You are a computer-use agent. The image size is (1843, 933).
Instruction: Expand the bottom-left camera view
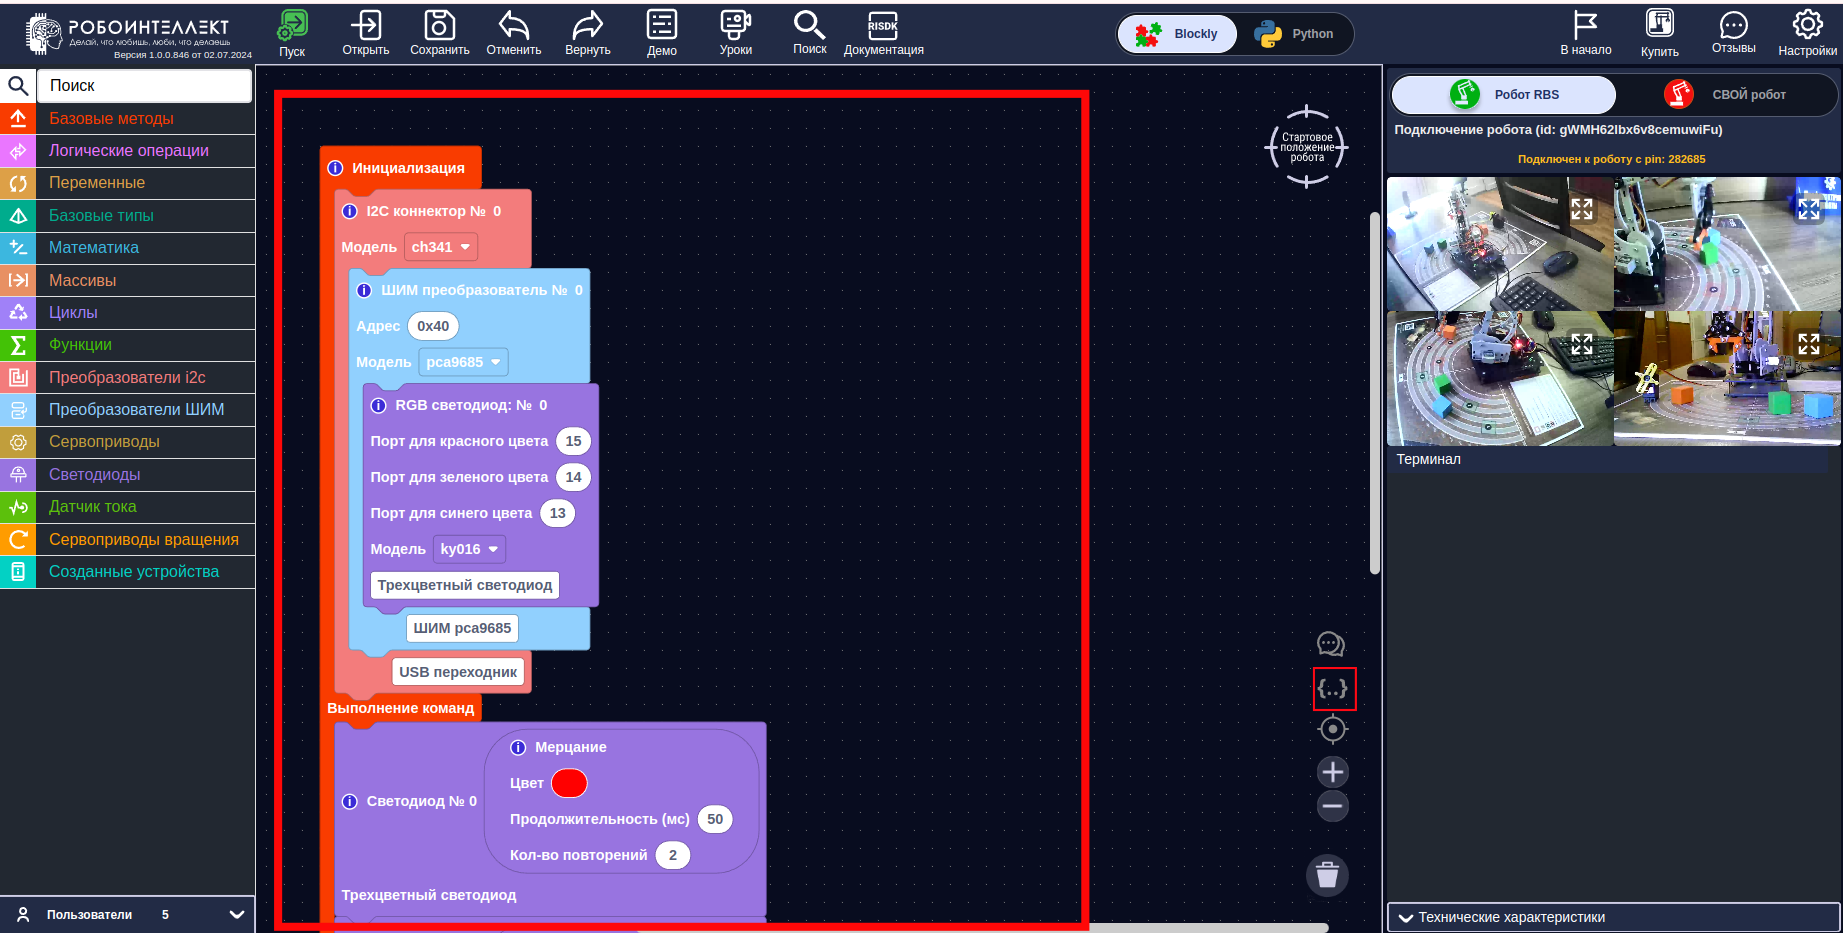click(x=1581, y=344)
